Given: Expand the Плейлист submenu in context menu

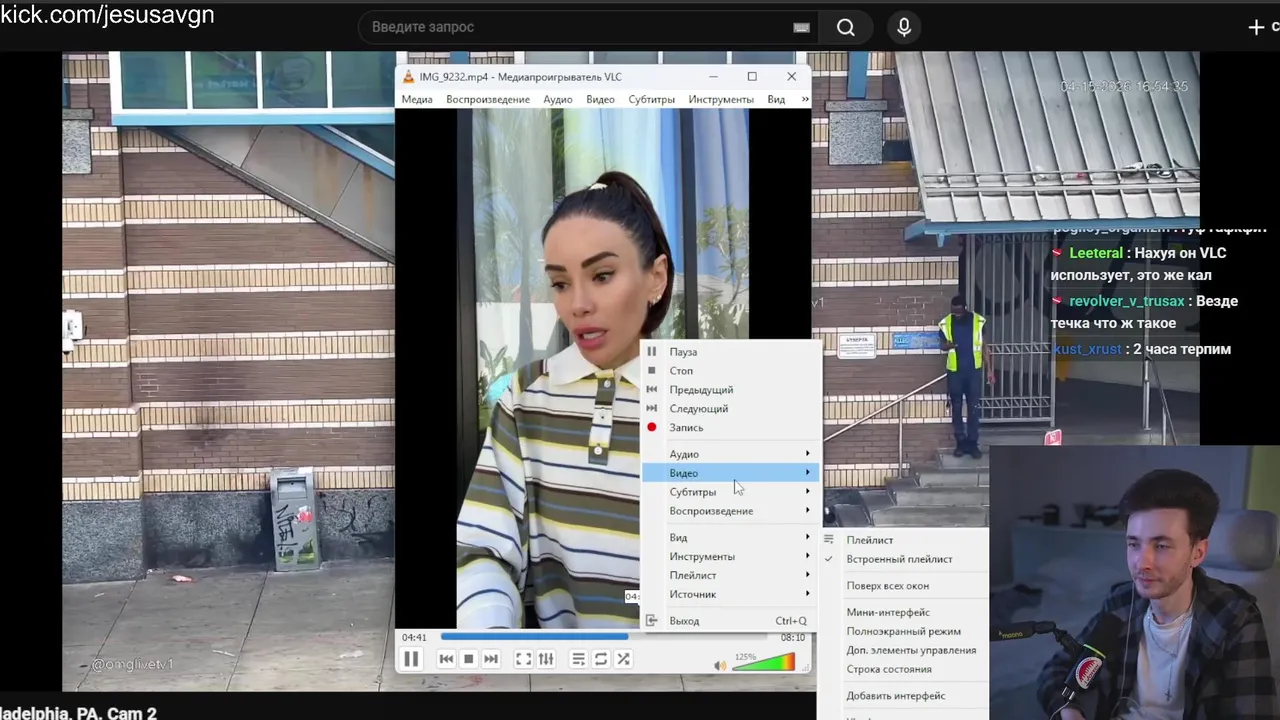Looking at the screenshot, I should tap(730, 576).
